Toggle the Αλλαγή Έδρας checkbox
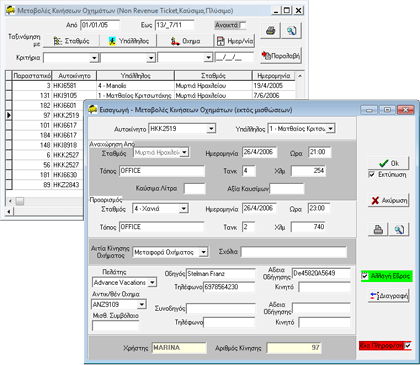420x365 pixels. pos(365,276)
